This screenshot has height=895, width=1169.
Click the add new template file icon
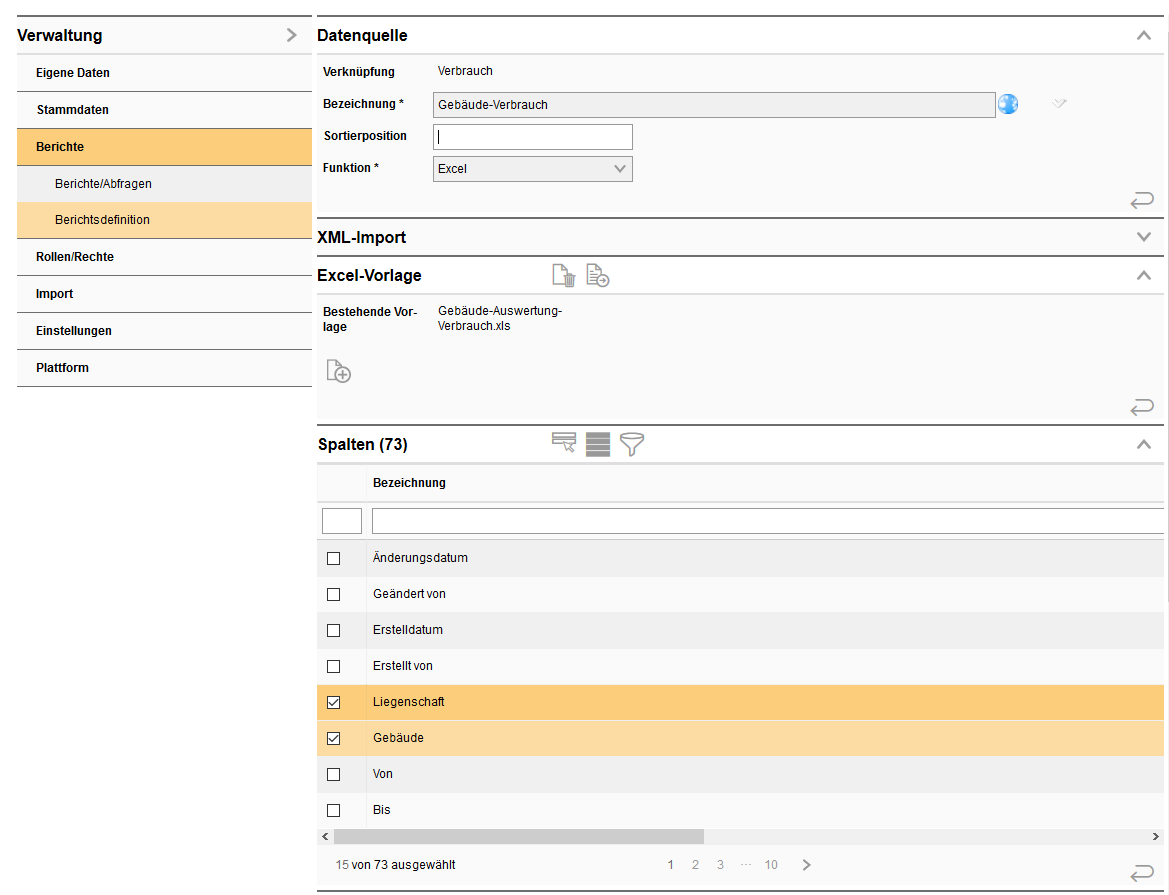click(x=339, y=371)
